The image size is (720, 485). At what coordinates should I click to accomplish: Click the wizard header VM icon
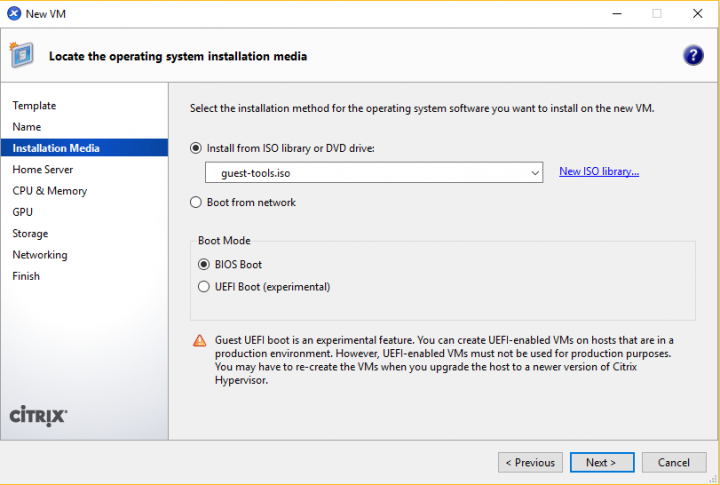click(x=24, y=55)
